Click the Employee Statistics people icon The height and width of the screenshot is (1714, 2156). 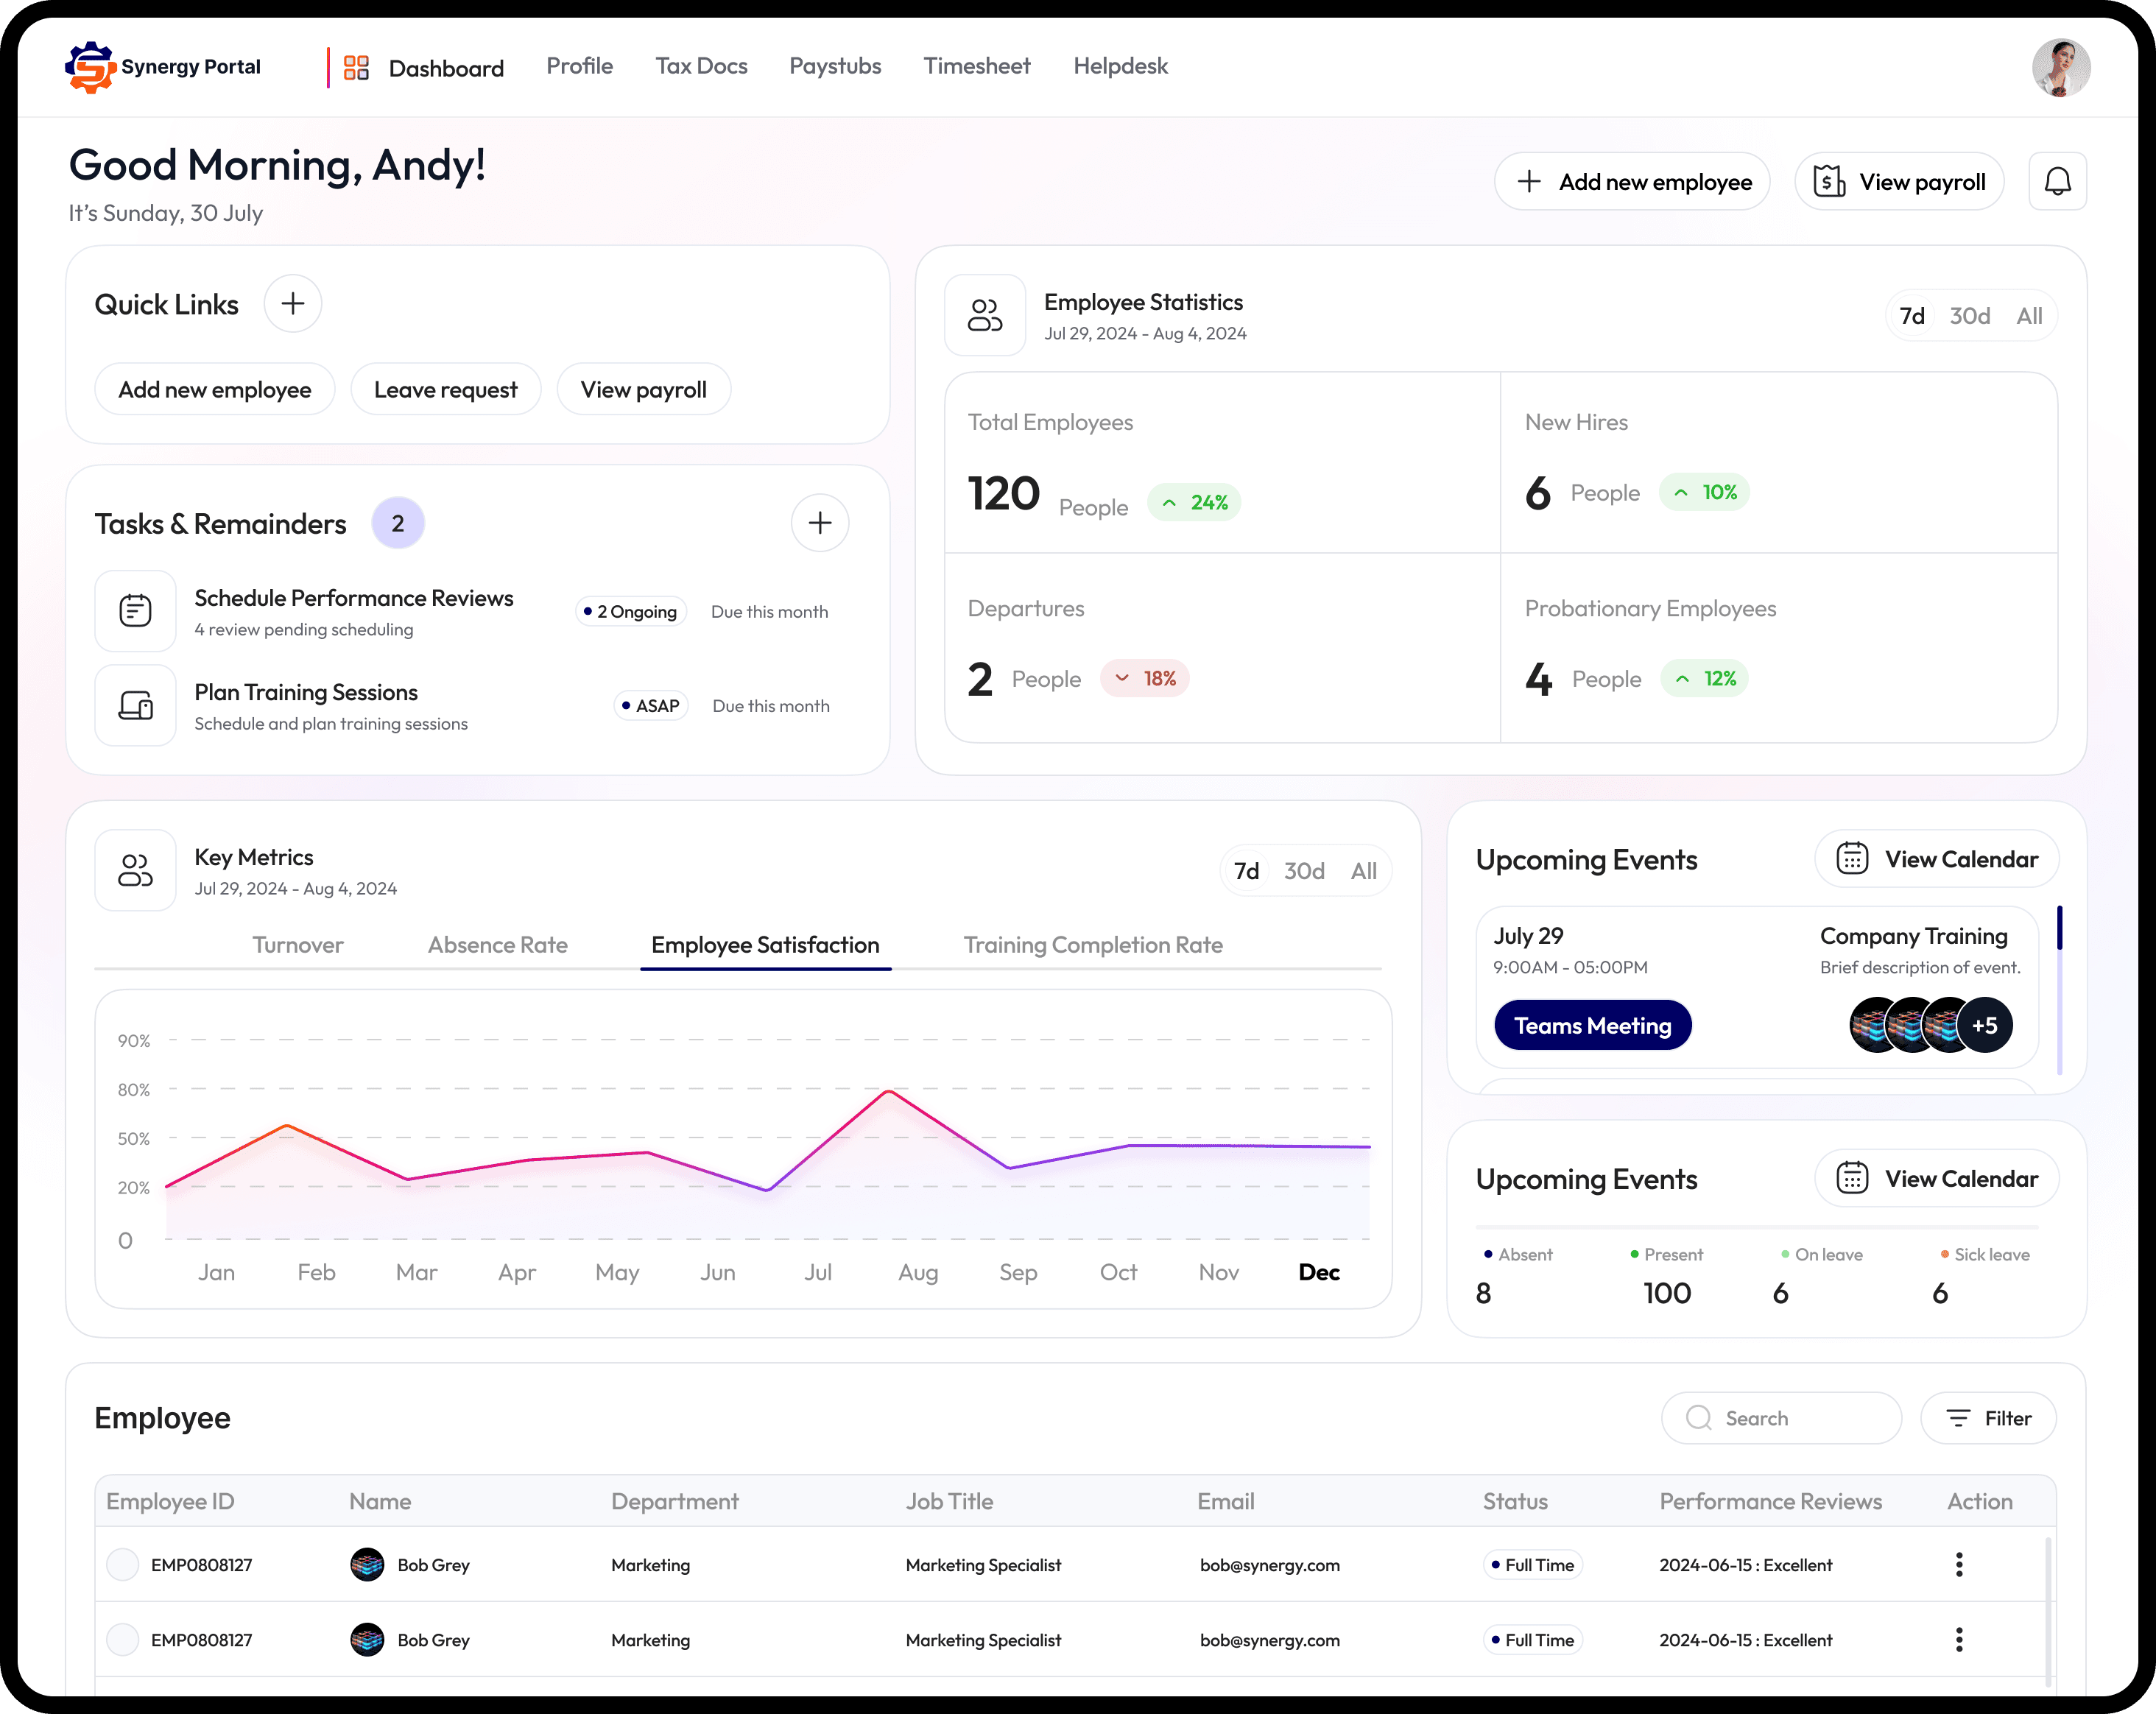984,316
